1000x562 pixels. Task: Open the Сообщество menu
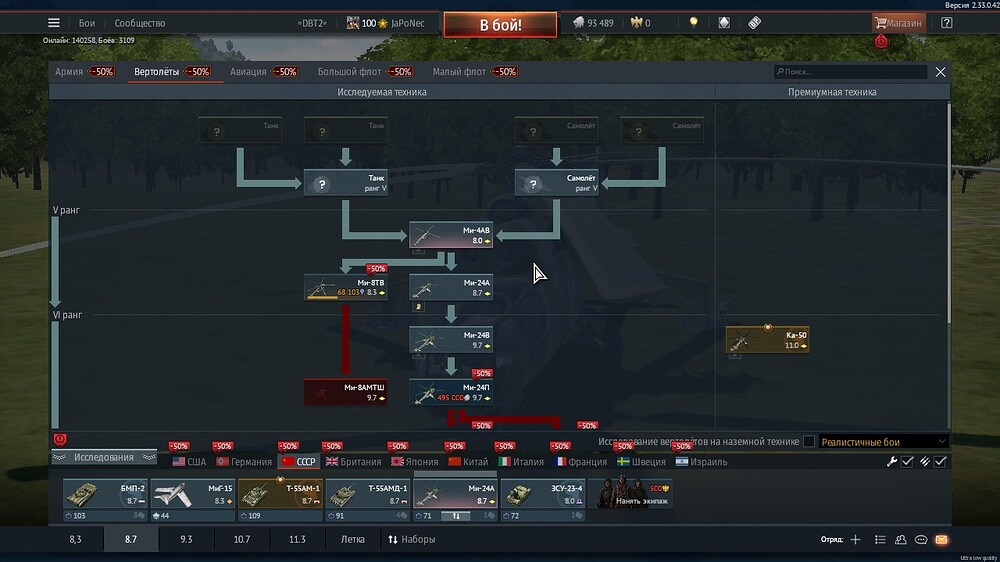140,23
